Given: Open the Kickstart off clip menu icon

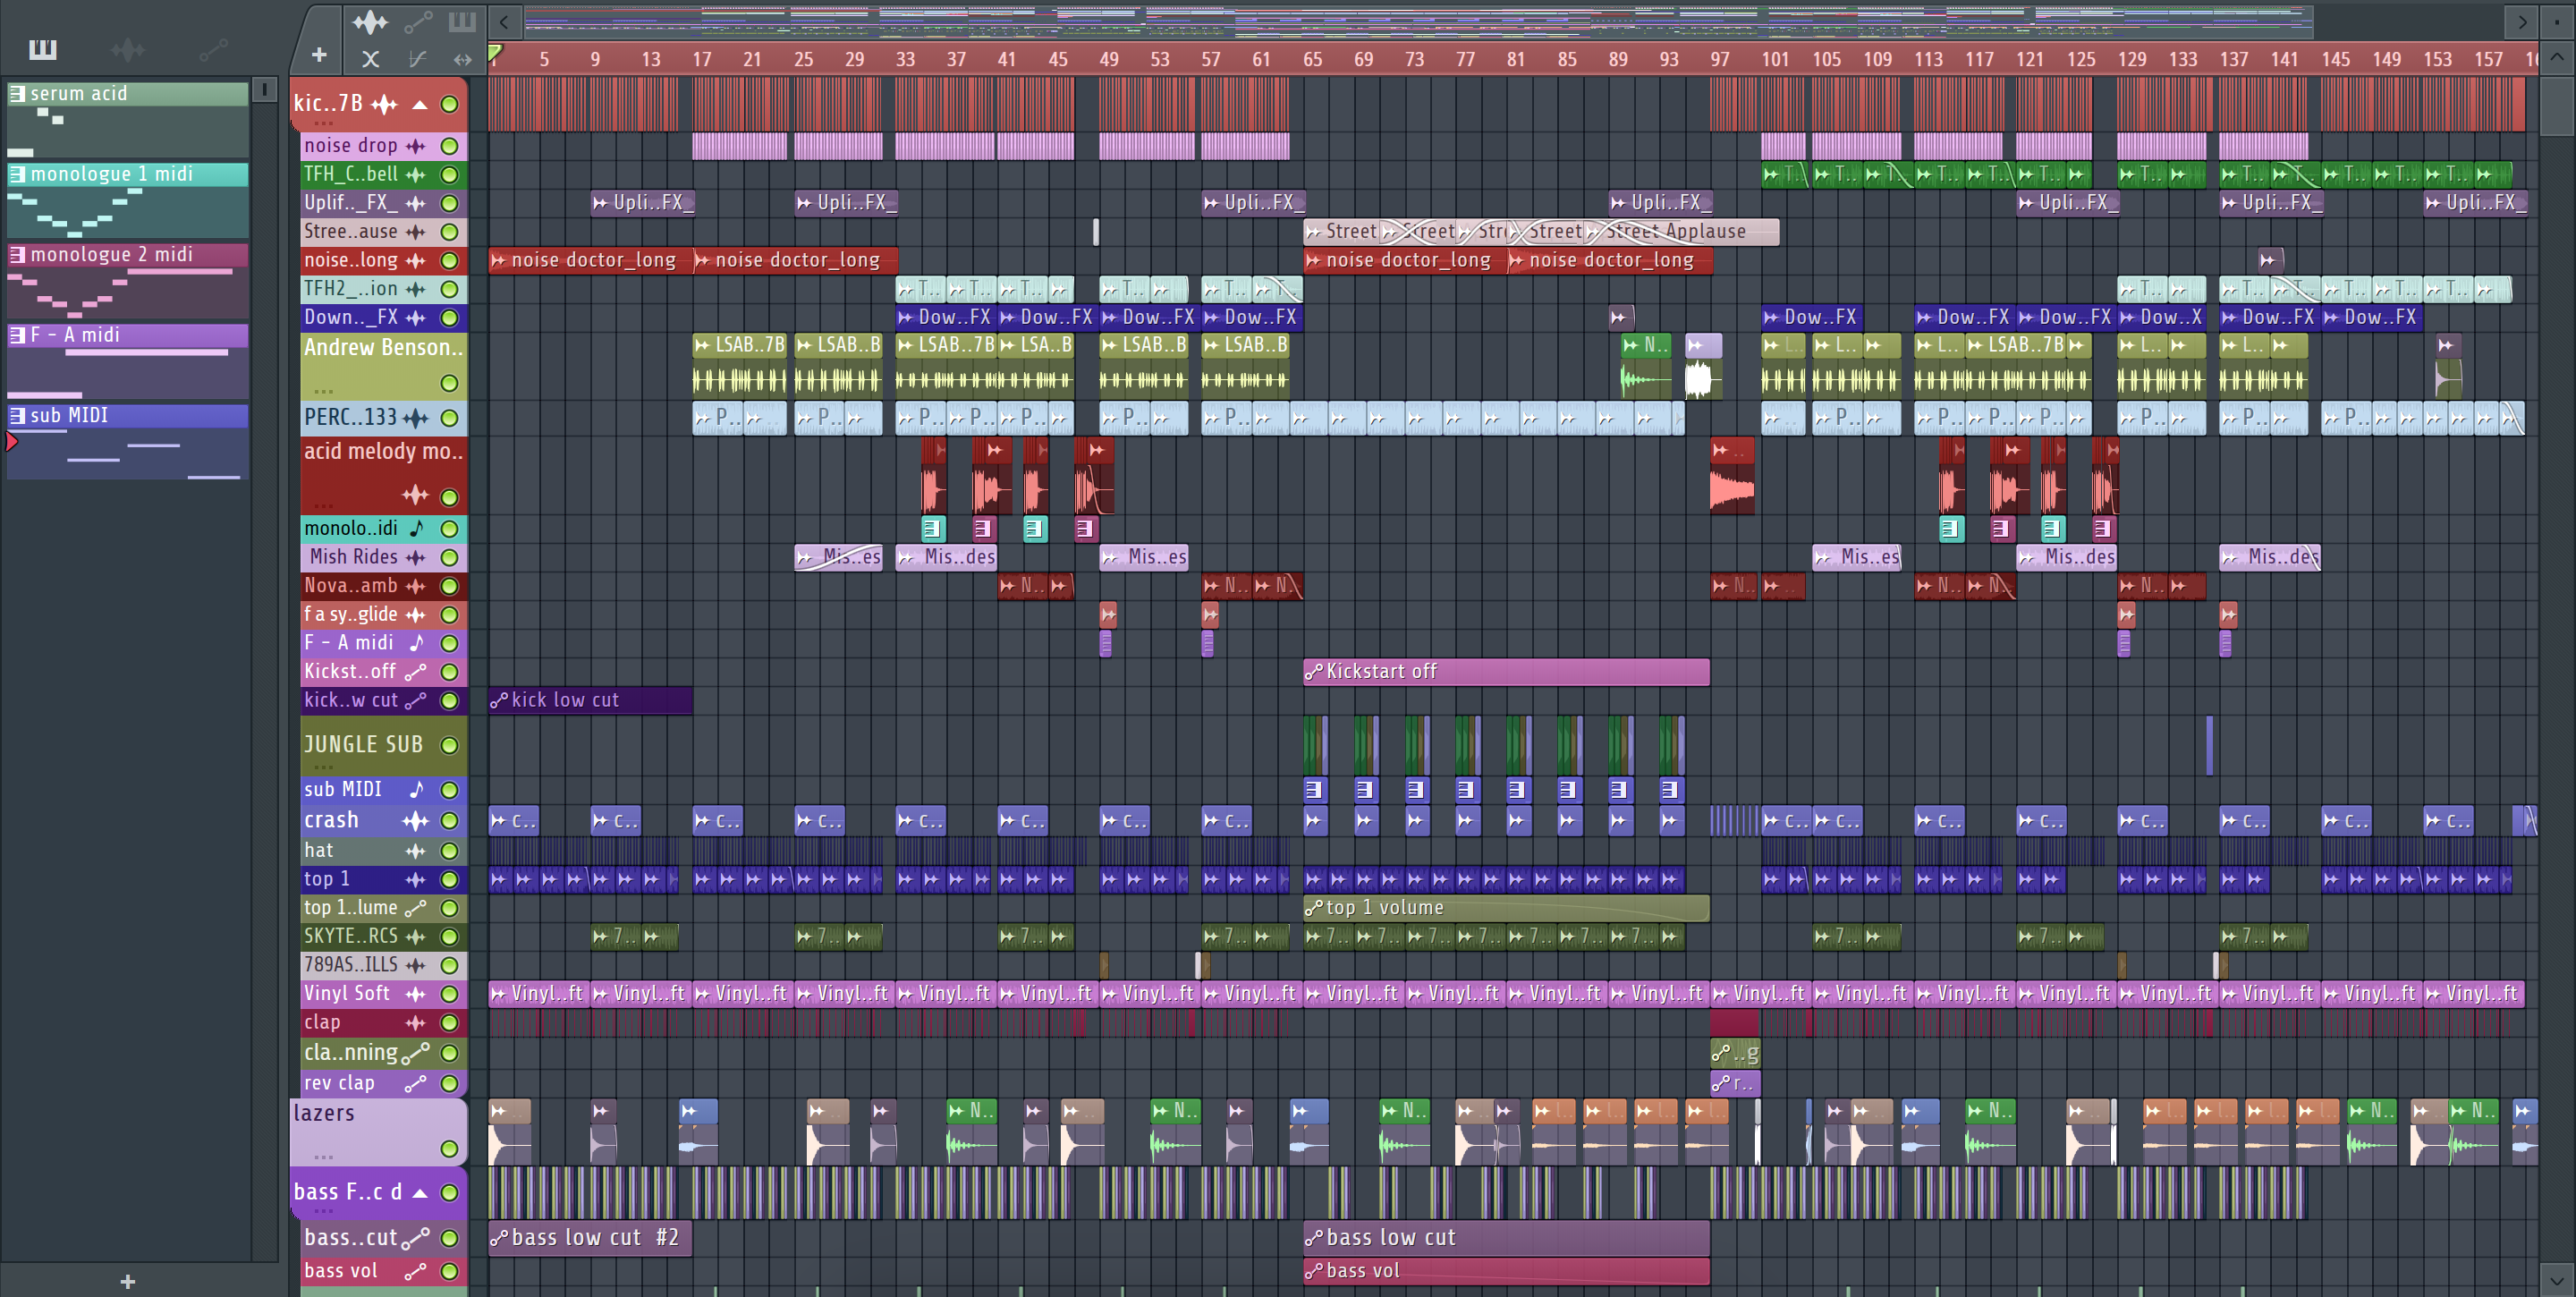Looking at the screenshot, I should point(1314,672).
